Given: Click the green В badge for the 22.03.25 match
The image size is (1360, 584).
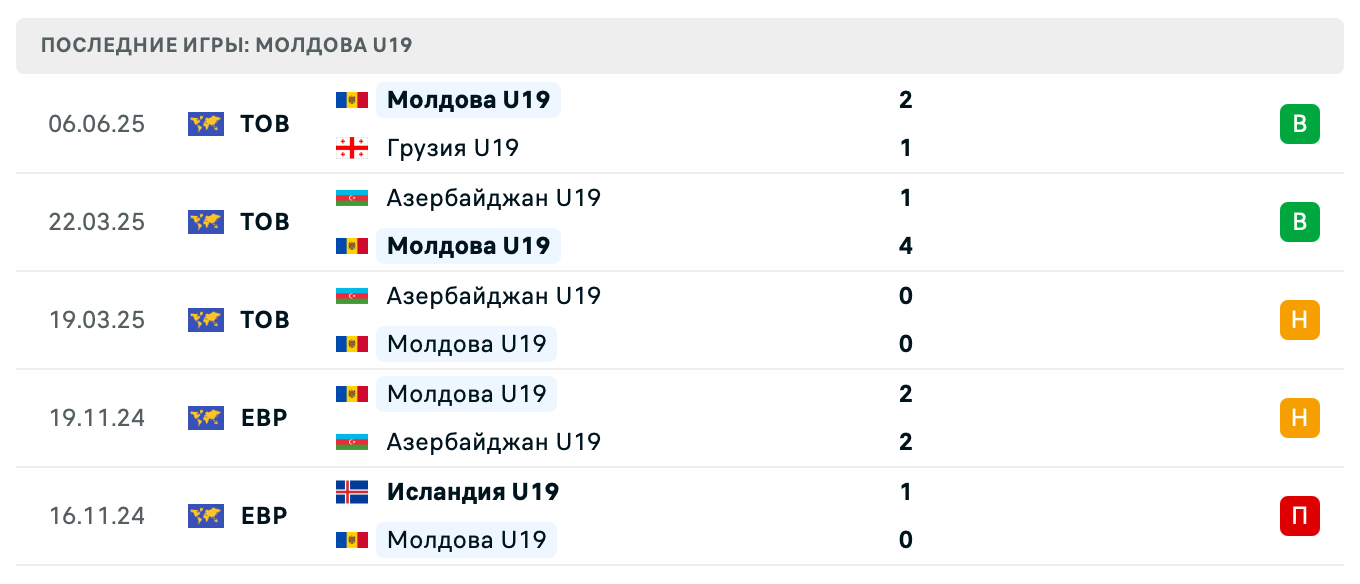Looking at the screenshot, I should [x=1300, y=222].
